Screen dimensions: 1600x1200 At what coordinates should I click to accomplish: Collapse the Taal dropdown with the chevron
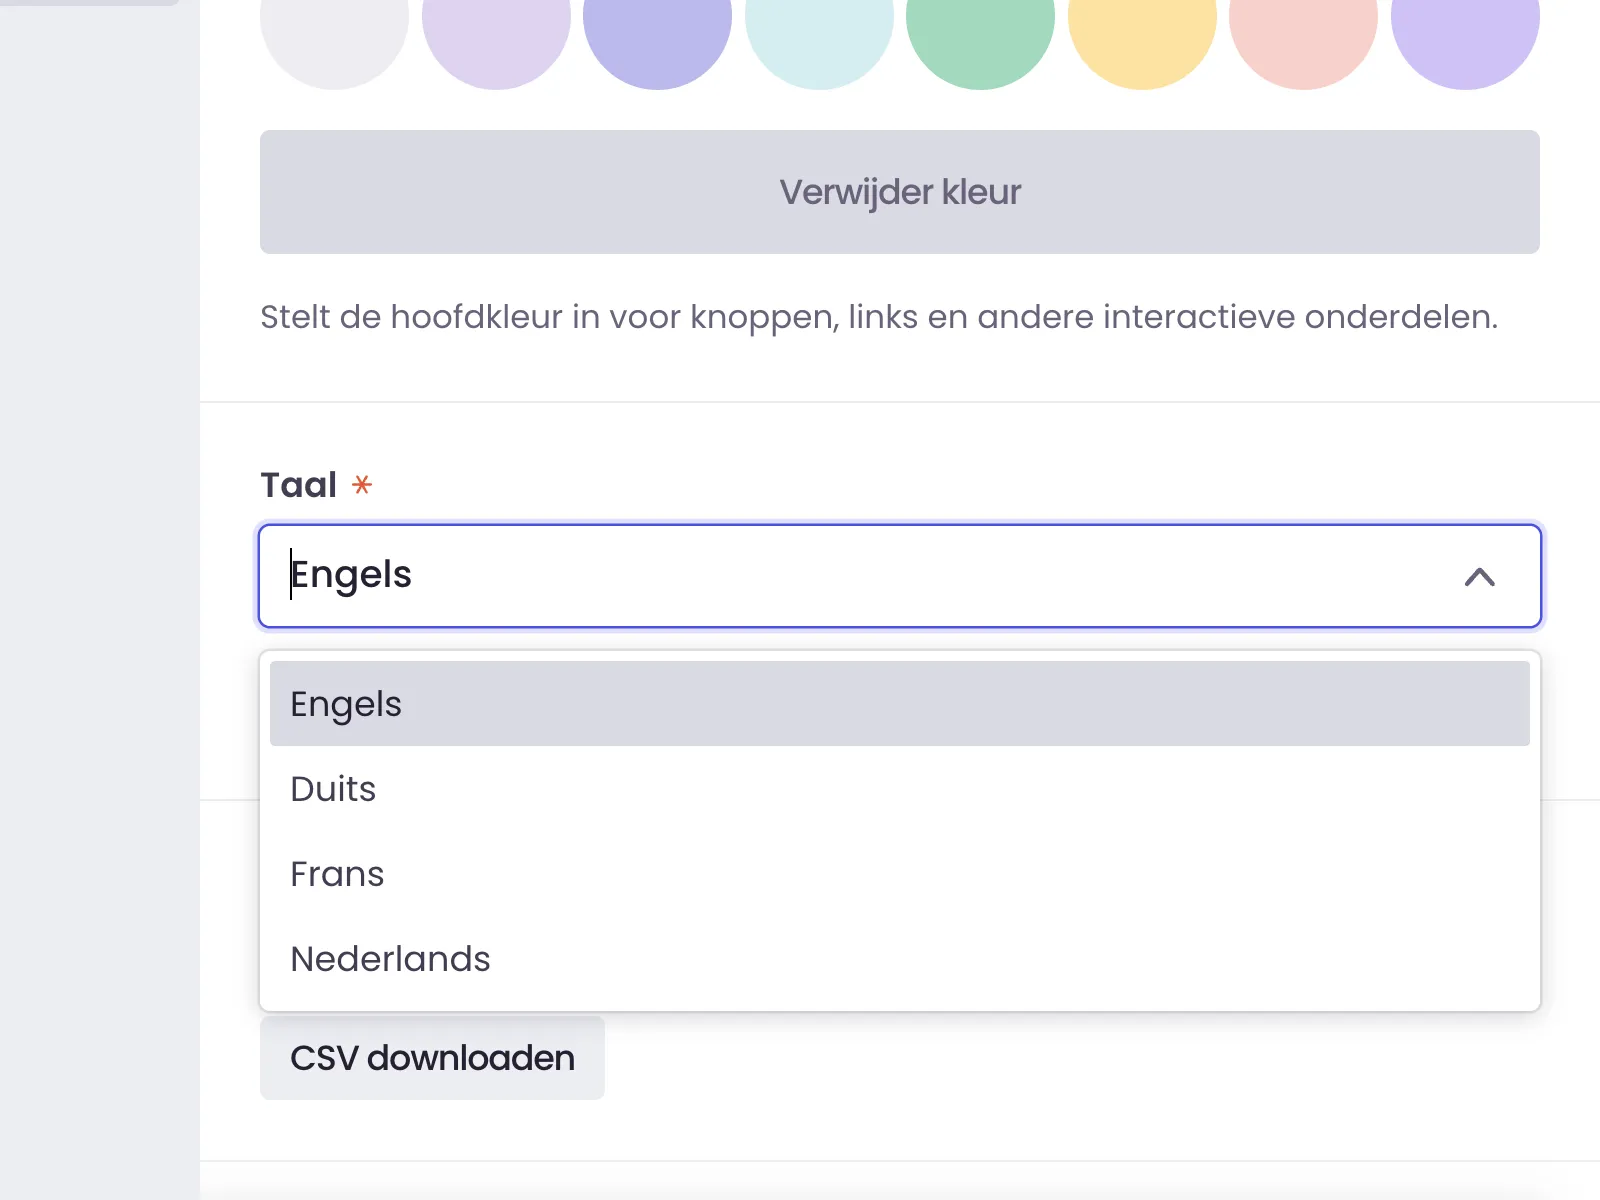pyautogui.click(x=1480, y=577)
